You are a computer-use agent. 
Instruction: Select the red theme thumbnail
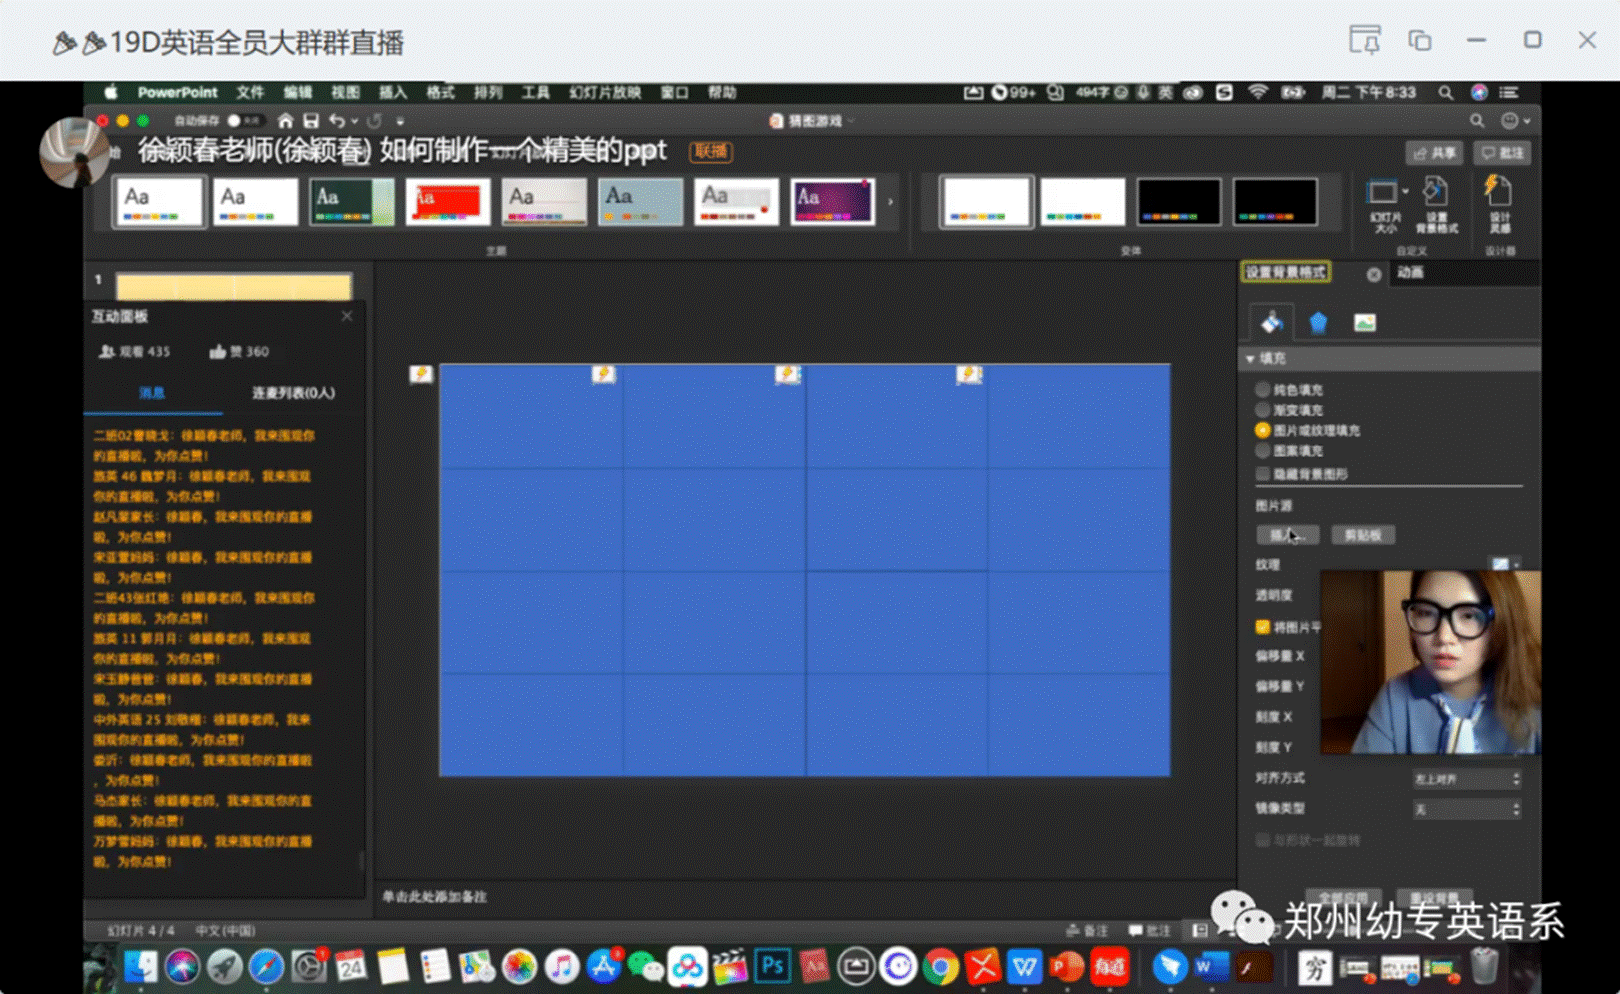click(x=448, y=202)
